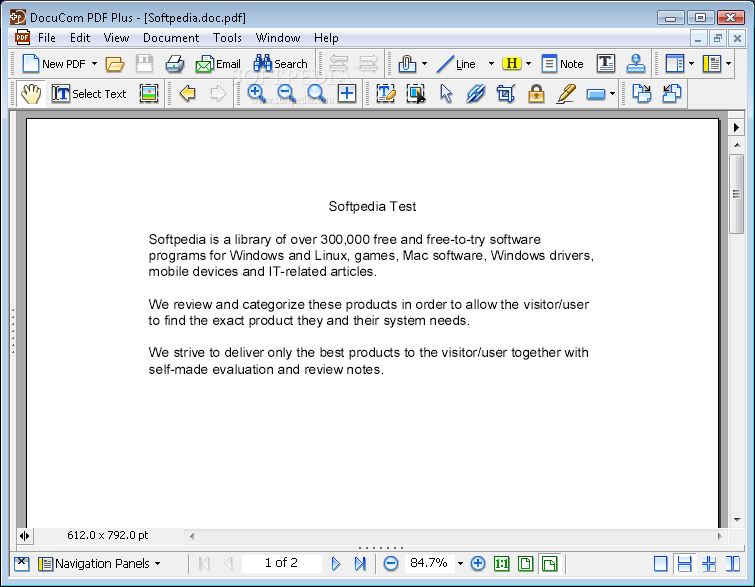
Task: Open the Document menu
Action: click(171, 38)
